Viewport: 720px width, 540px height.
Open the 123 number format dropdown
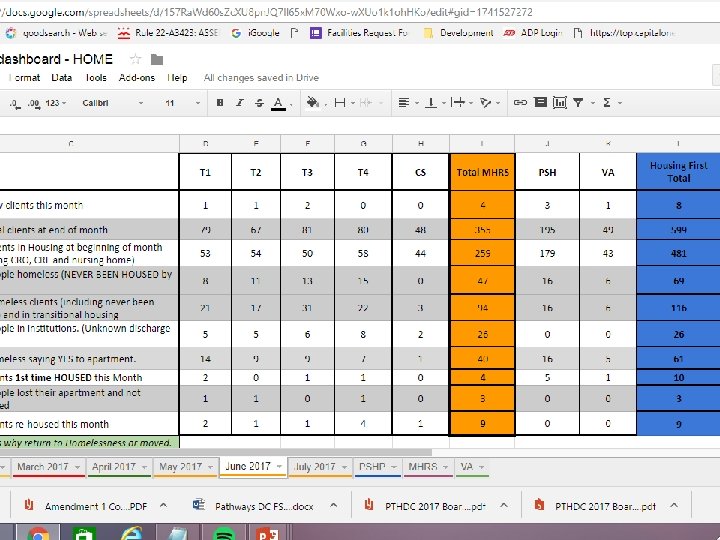tap(56, 103)
